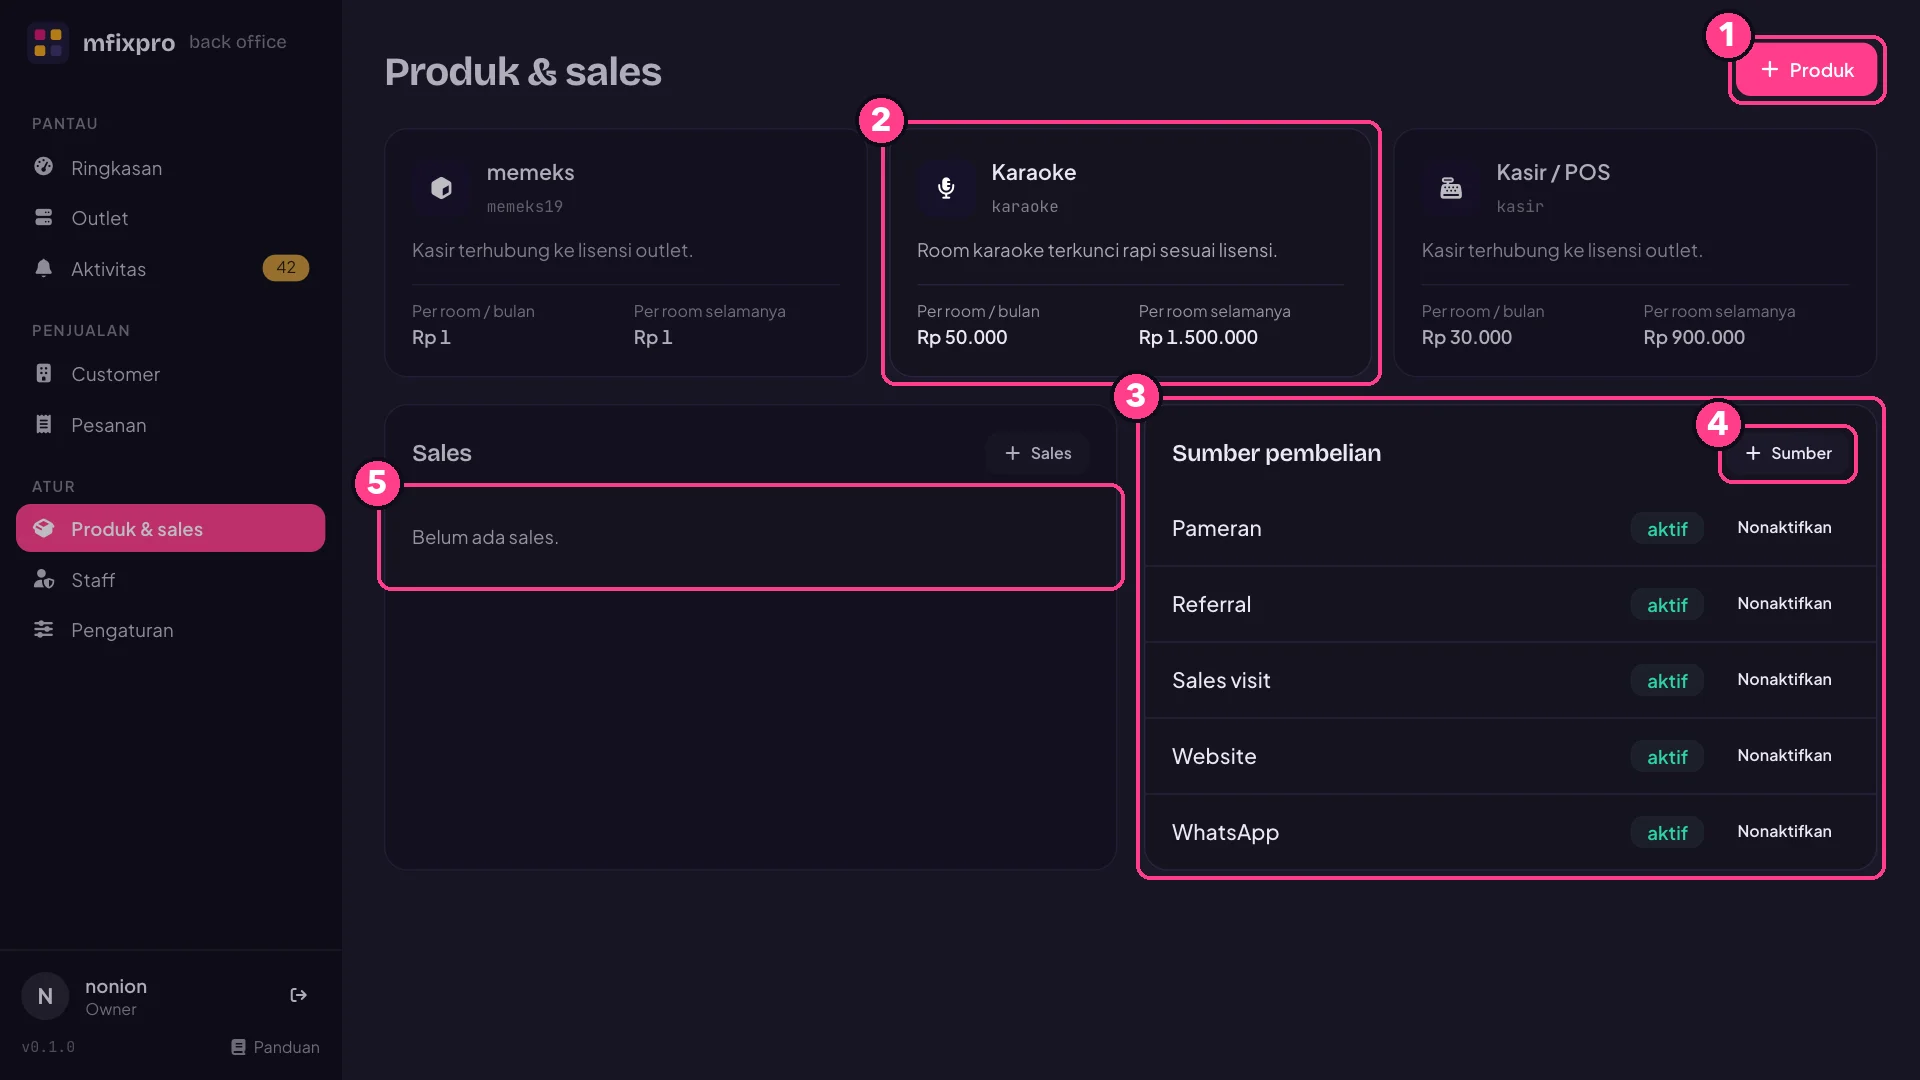Open the memeks product card title
The width and height of the screenshot is (1920, 1080).
[x=530, y=172]
